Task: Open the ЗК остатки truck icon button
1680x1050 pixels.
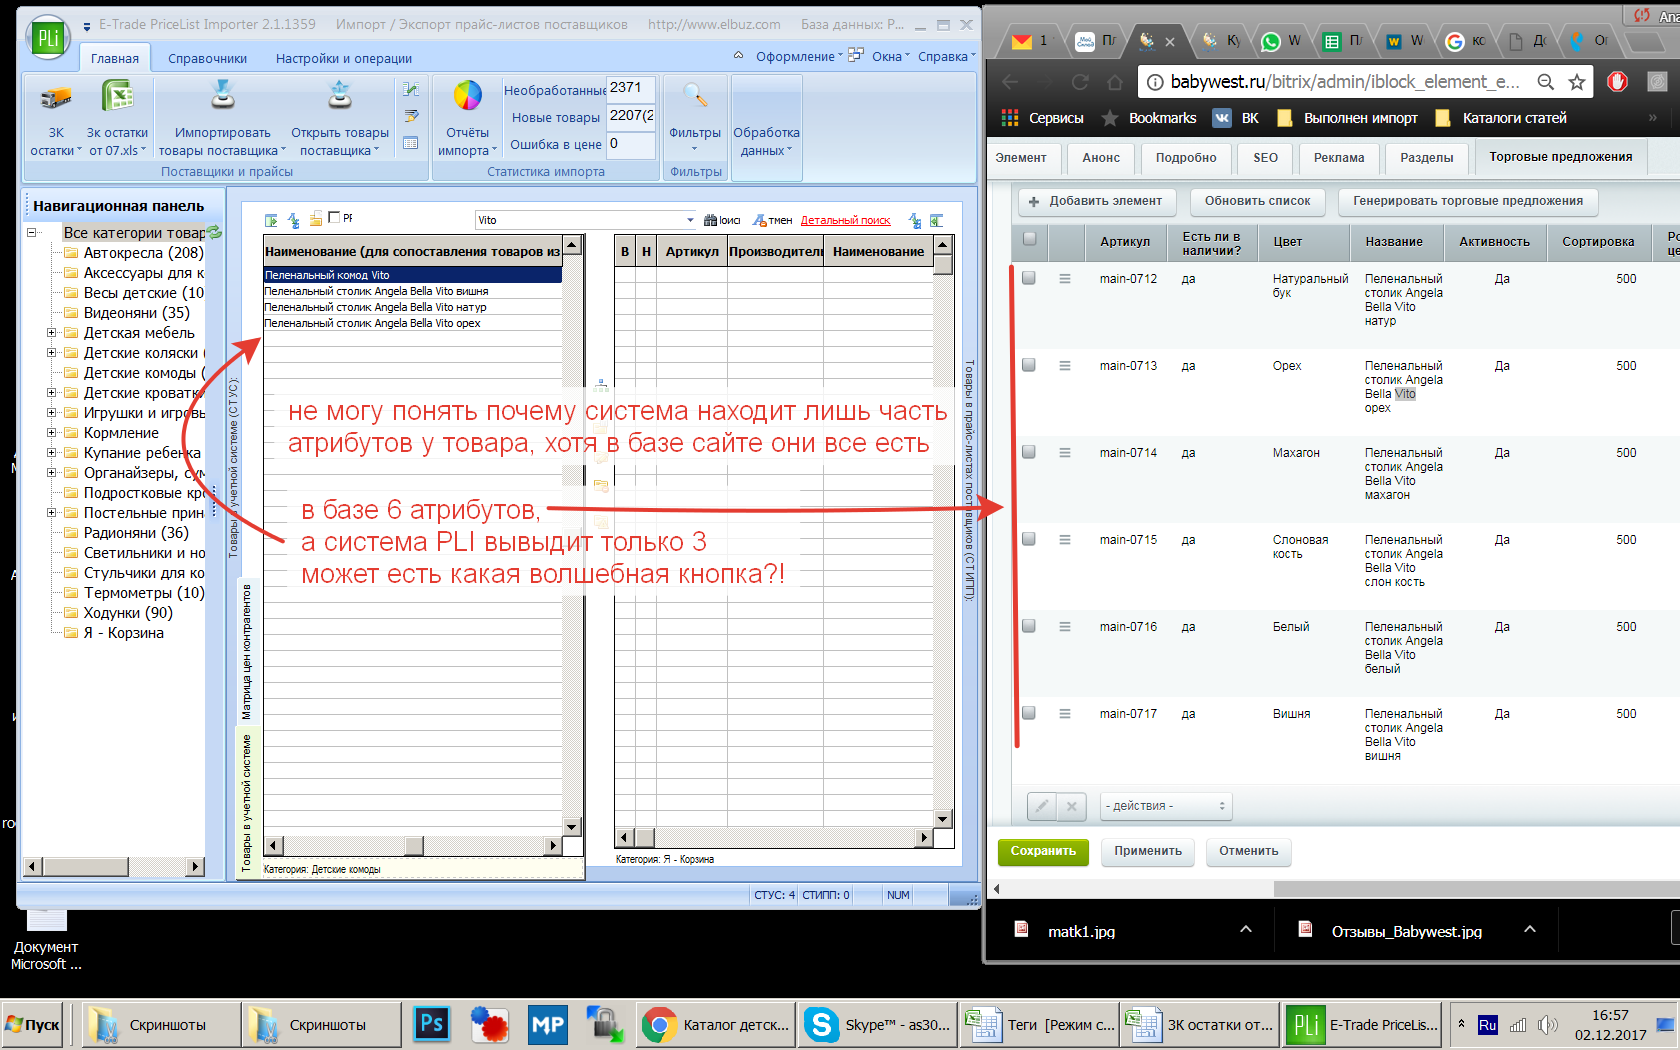Action: pyautogui.click(x=56, y=97)
